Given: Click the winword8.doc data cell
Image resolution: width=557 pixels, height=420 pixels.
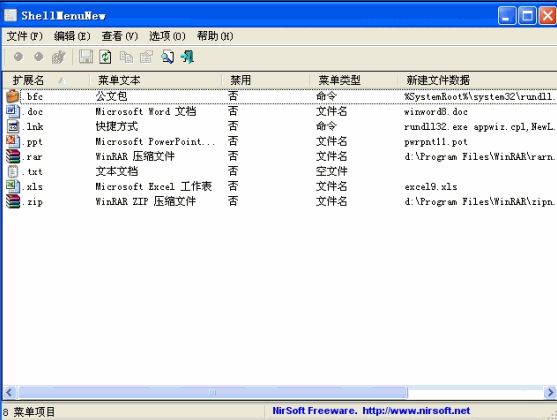Looking at the screenshot, I should [x=436, y=112].
